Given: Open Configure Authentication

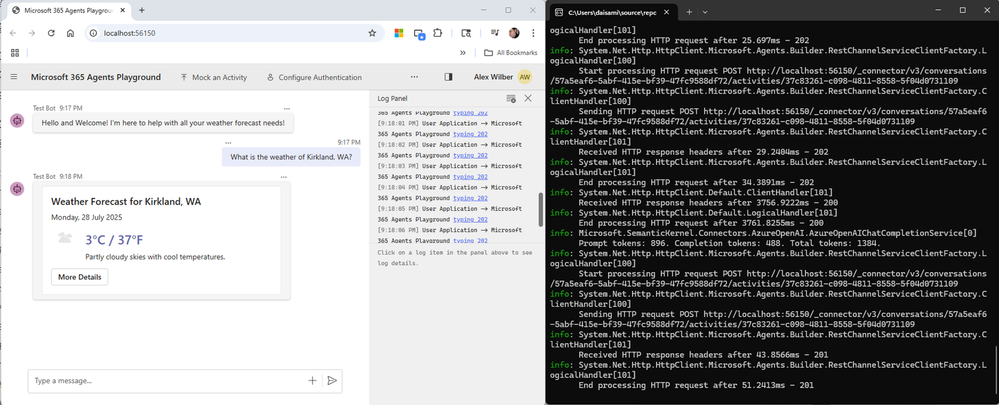Looking at the screenshot, I should click(314, 77).
